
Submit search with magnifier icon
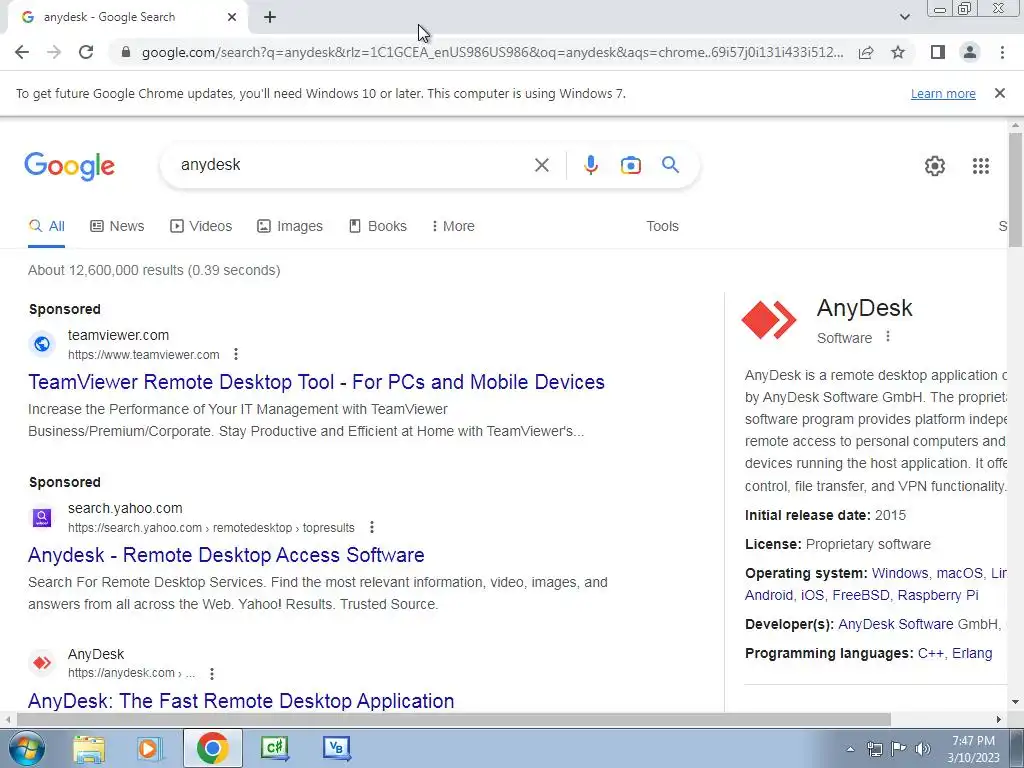click(671, 165)
